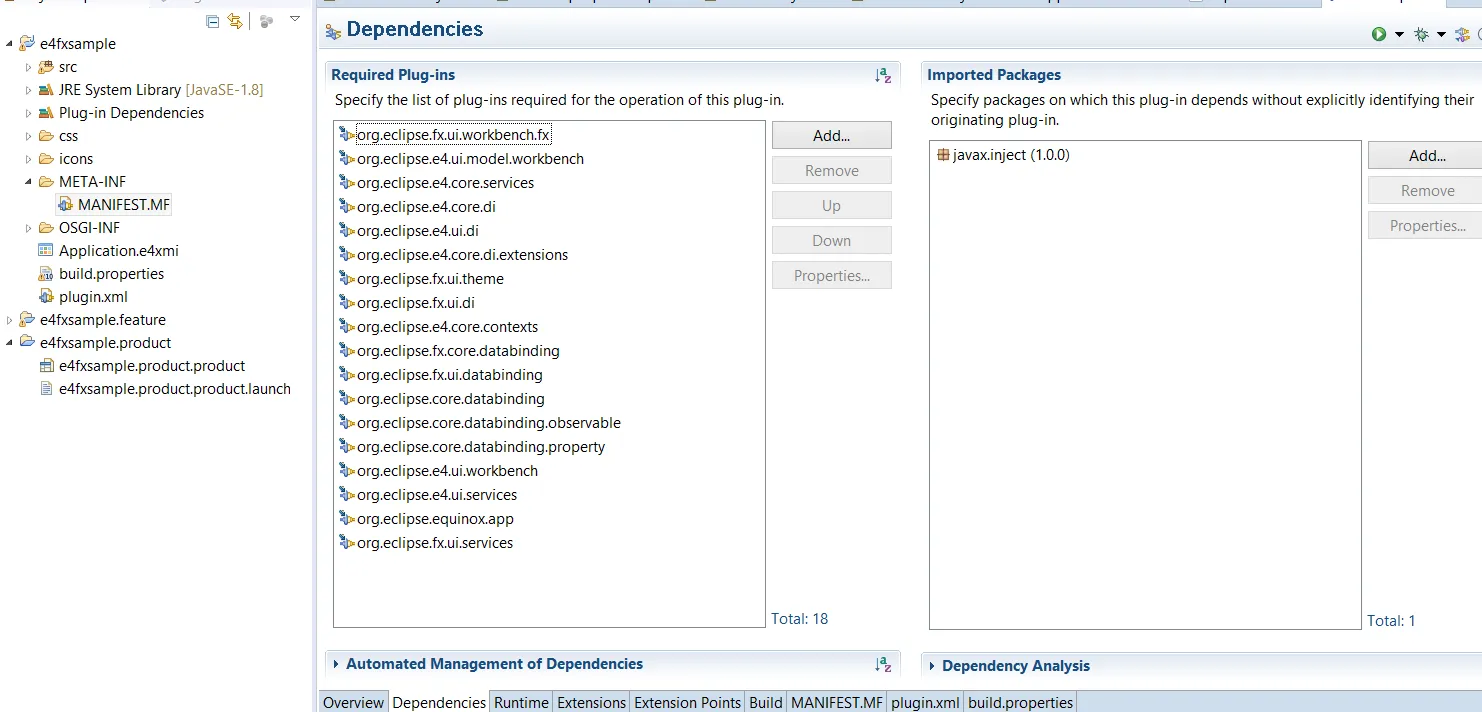Click the JRE System Library icon

(x=46, y=90)
